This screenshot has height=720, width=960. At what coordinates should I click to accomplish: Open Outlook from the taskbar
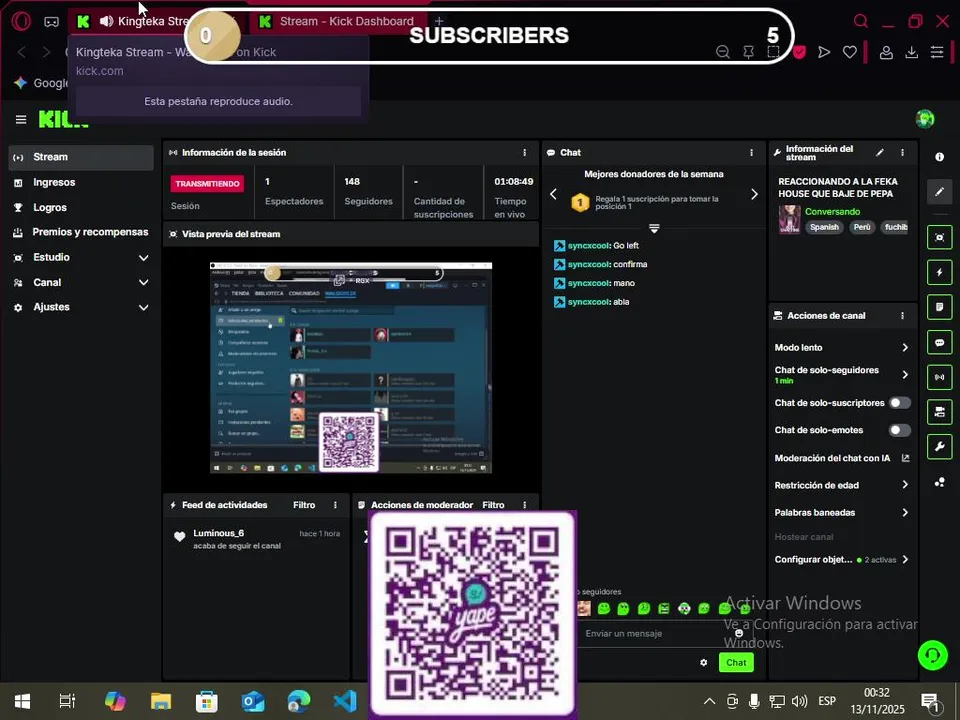click(x=253, y=701)
